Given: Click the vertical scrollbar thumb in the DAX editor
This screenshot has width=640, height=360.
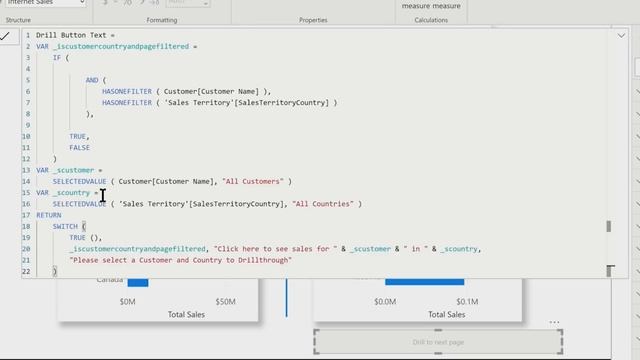Looking at the screenshot, I should click(x=609, y=226).
